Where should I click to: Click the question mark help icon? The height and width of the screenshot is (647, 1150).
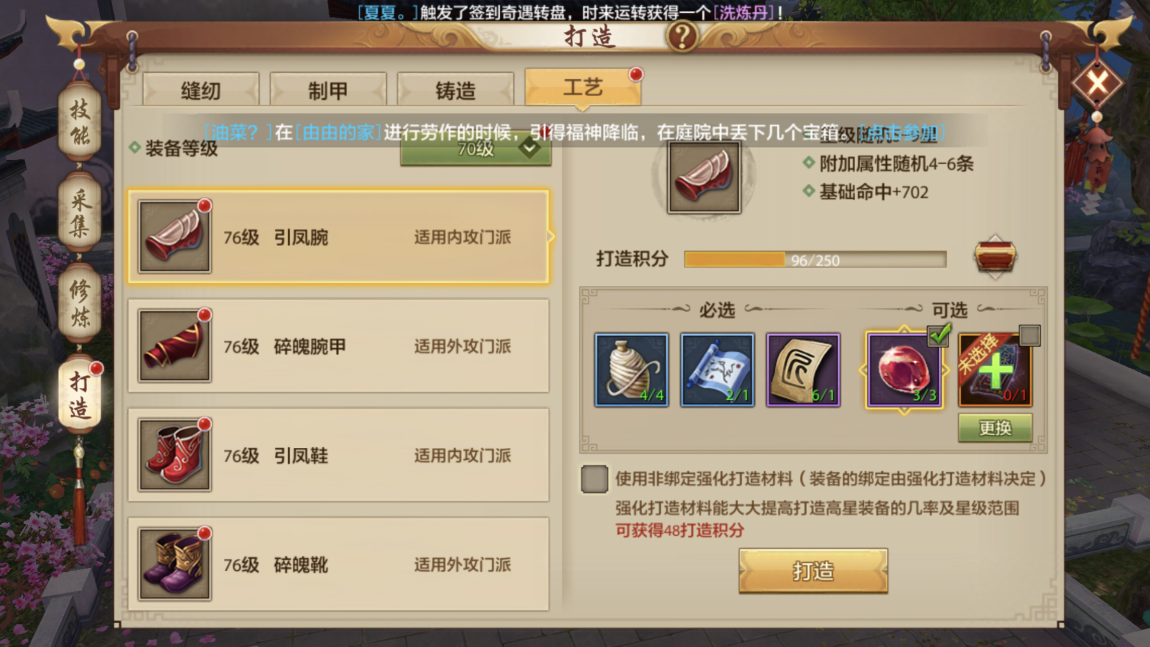pos(681,36)
